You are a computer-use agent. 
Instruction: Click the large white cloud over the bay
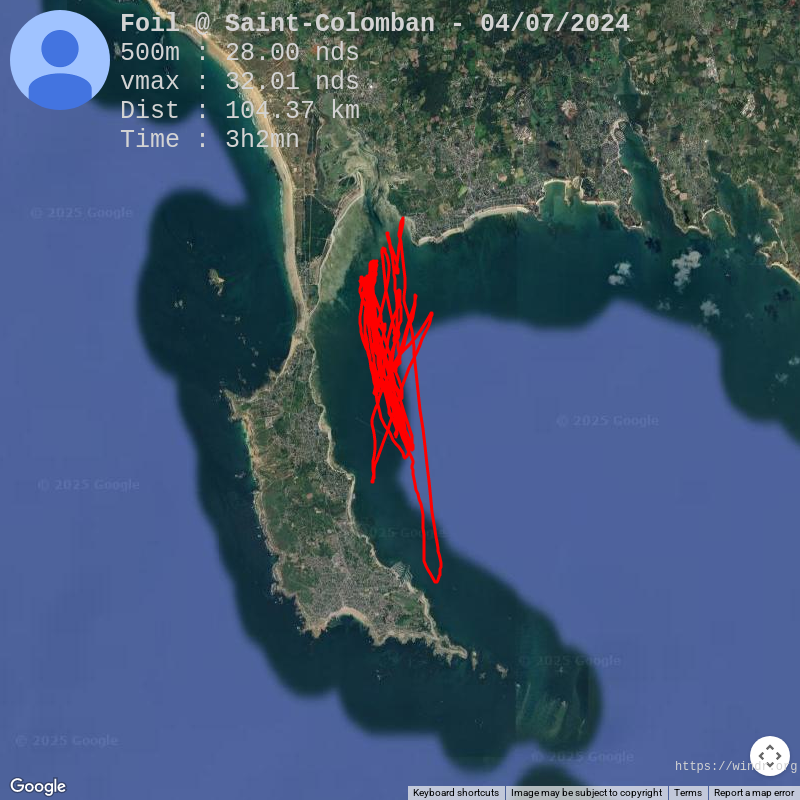click(x=685, y=266)
